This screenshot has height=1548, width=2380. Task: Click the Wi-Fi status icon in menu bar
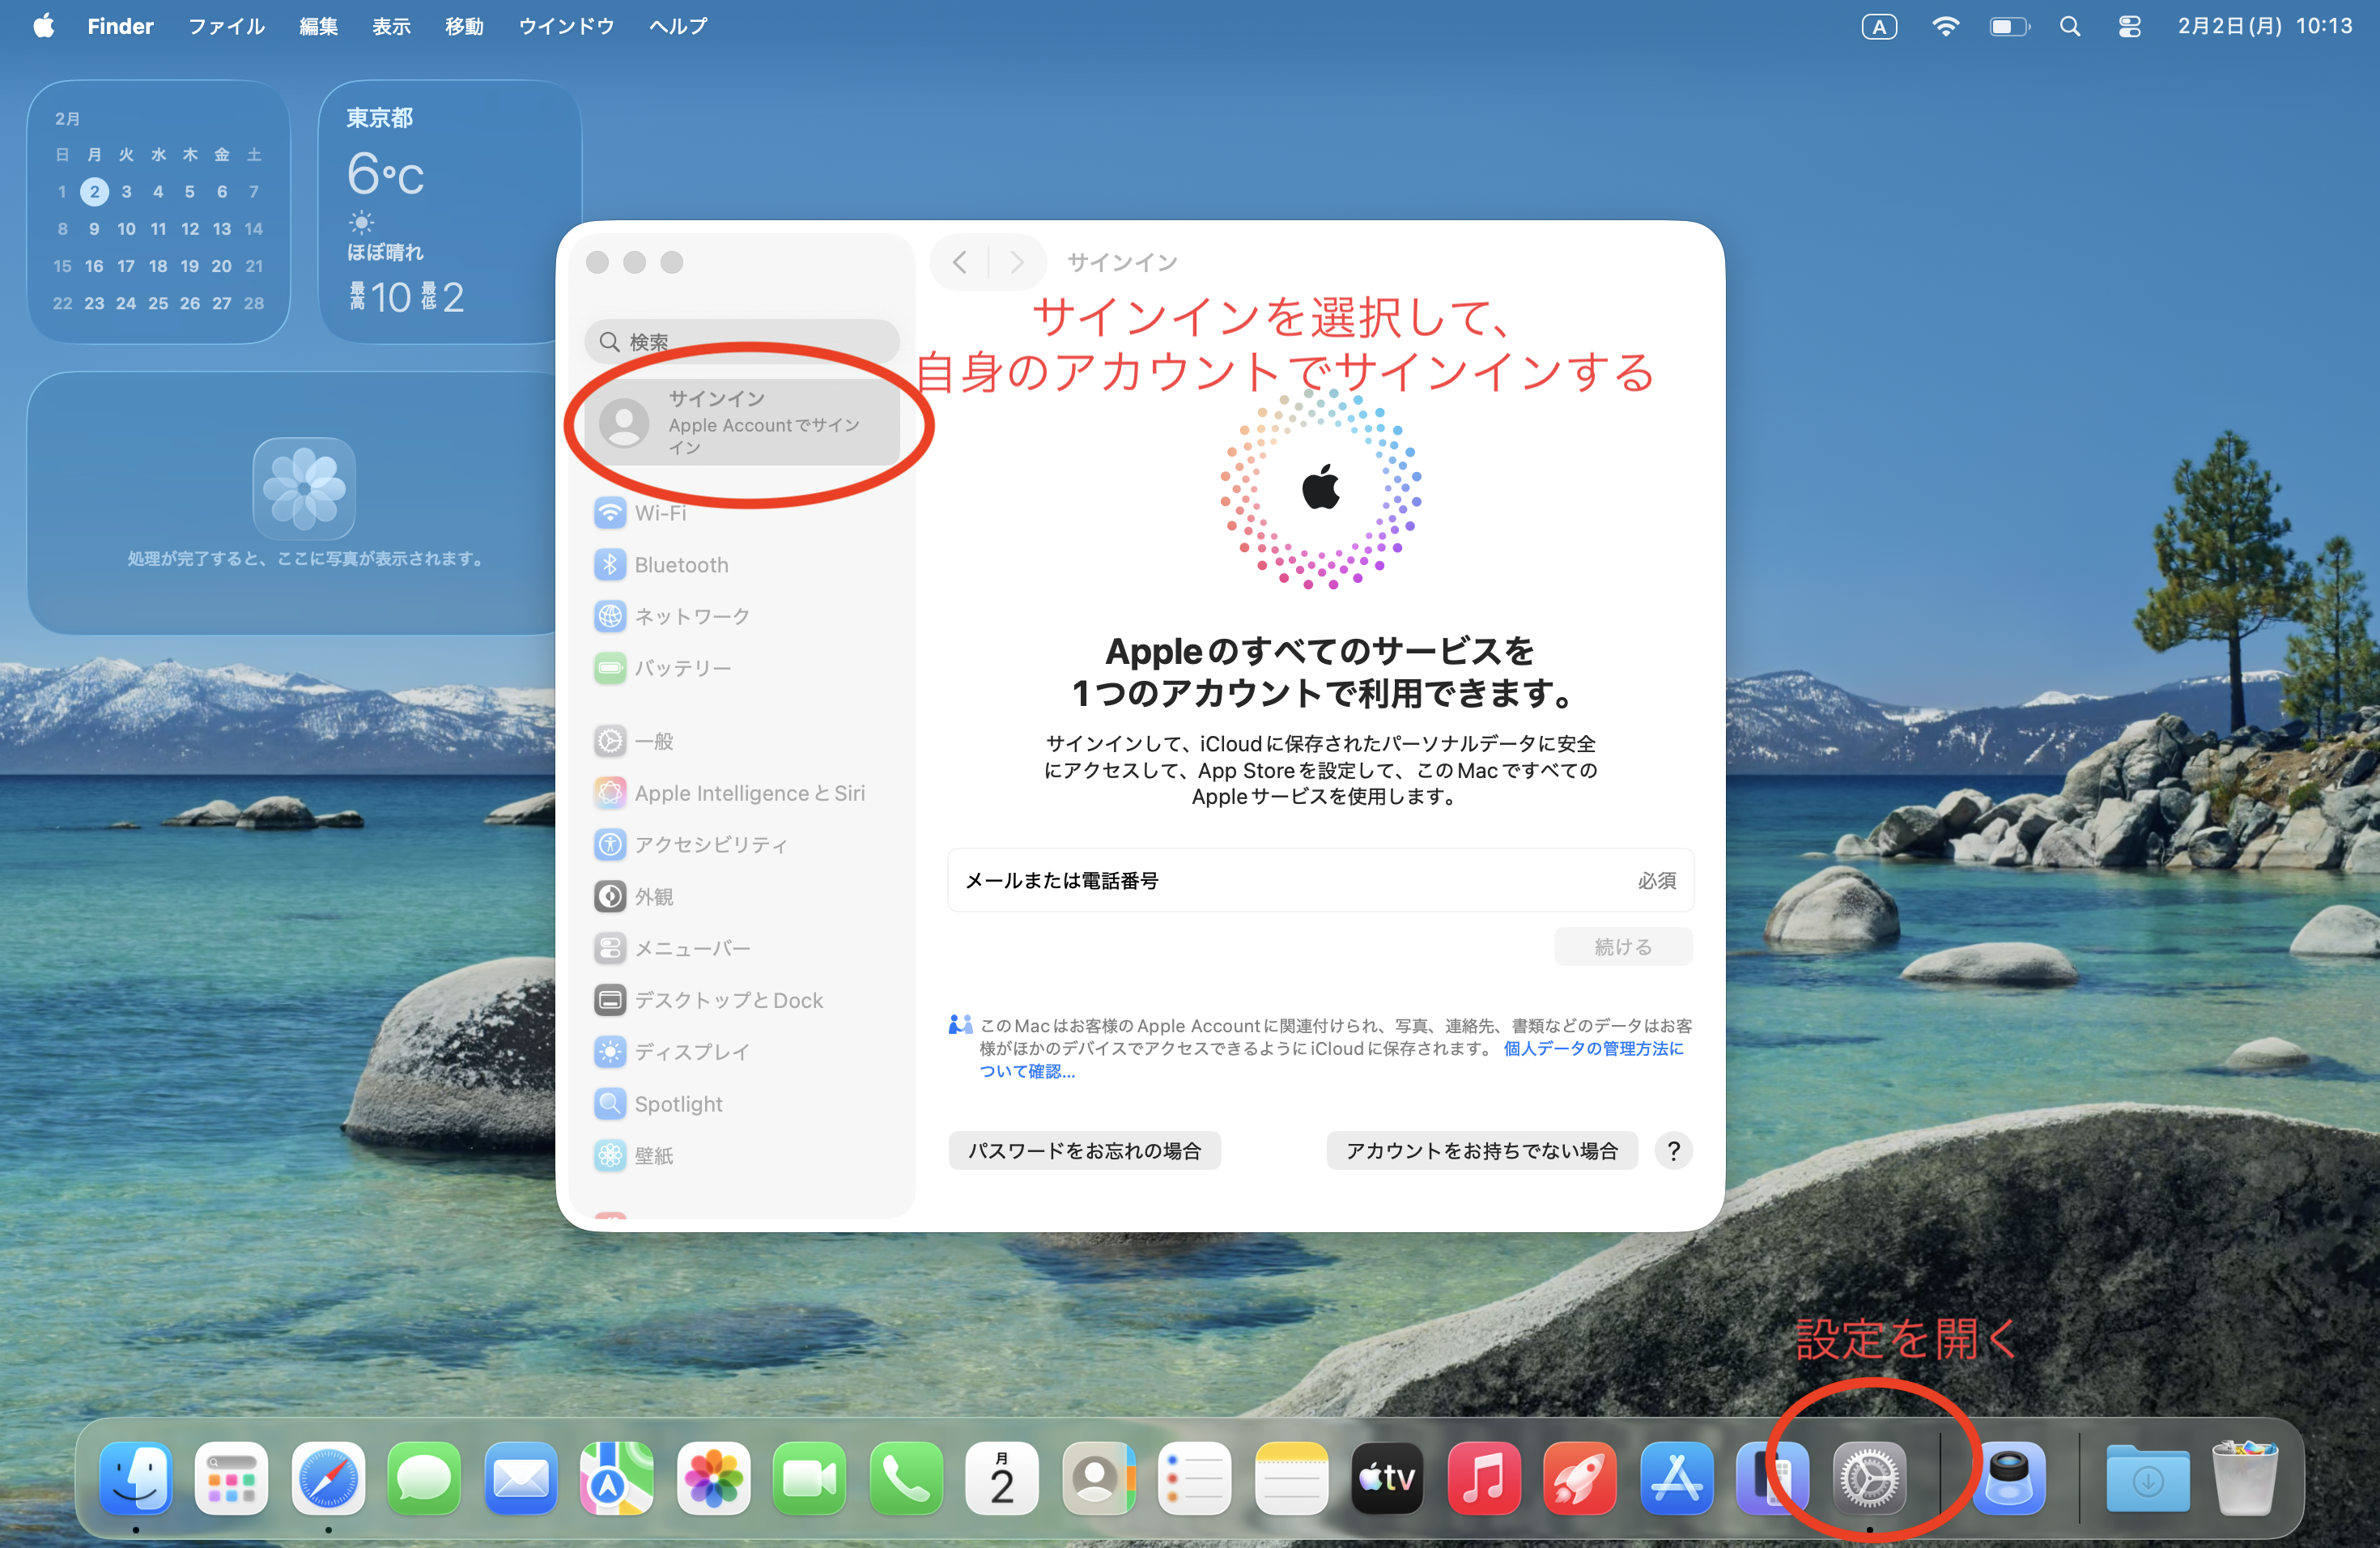coord(1945,26)
